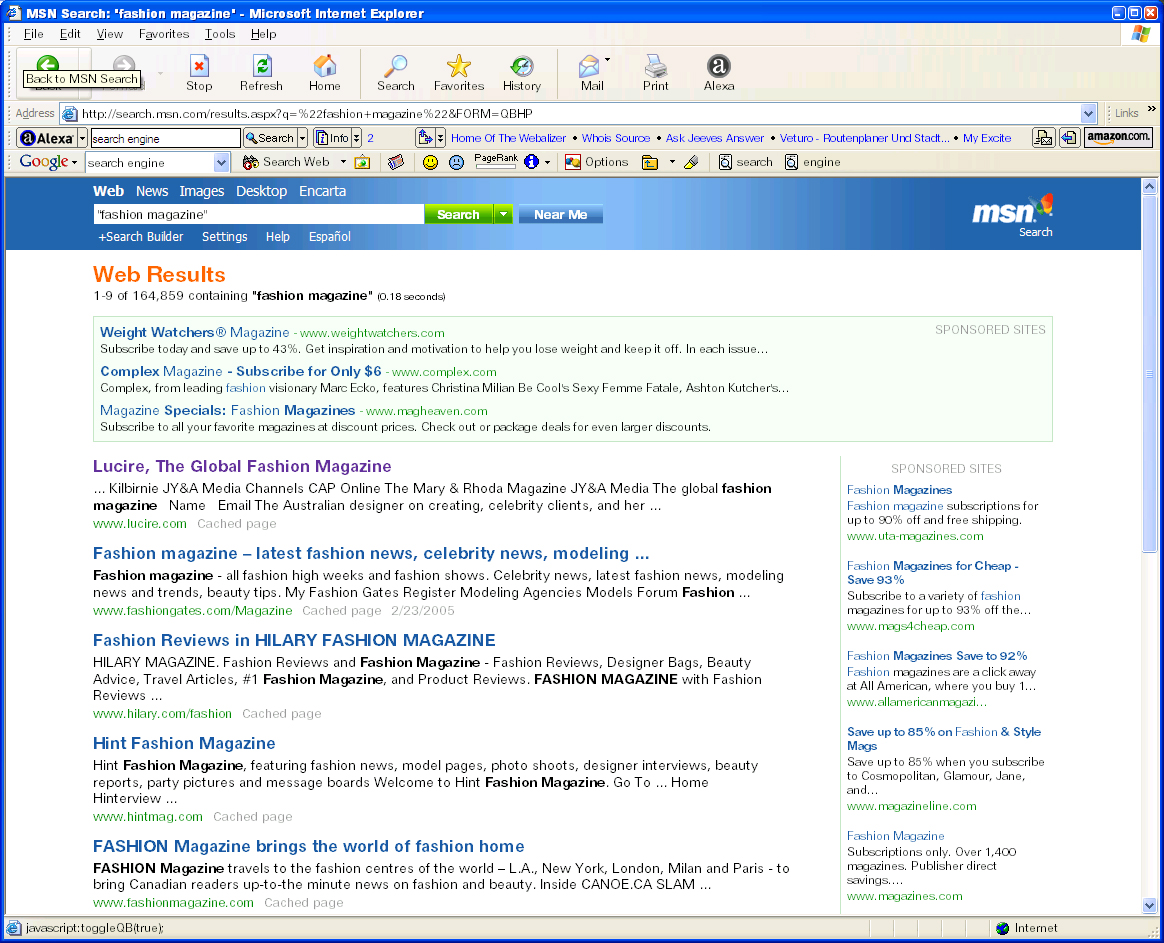Switch to the MSN Images tab
The width and height of the screenshot is (1164, 943).
click(202, 191)
